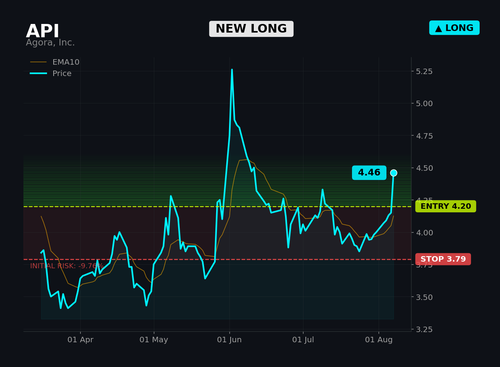Click the ▲ LONG indicator badge
This screenshot has width=500, height=367.
454,28
